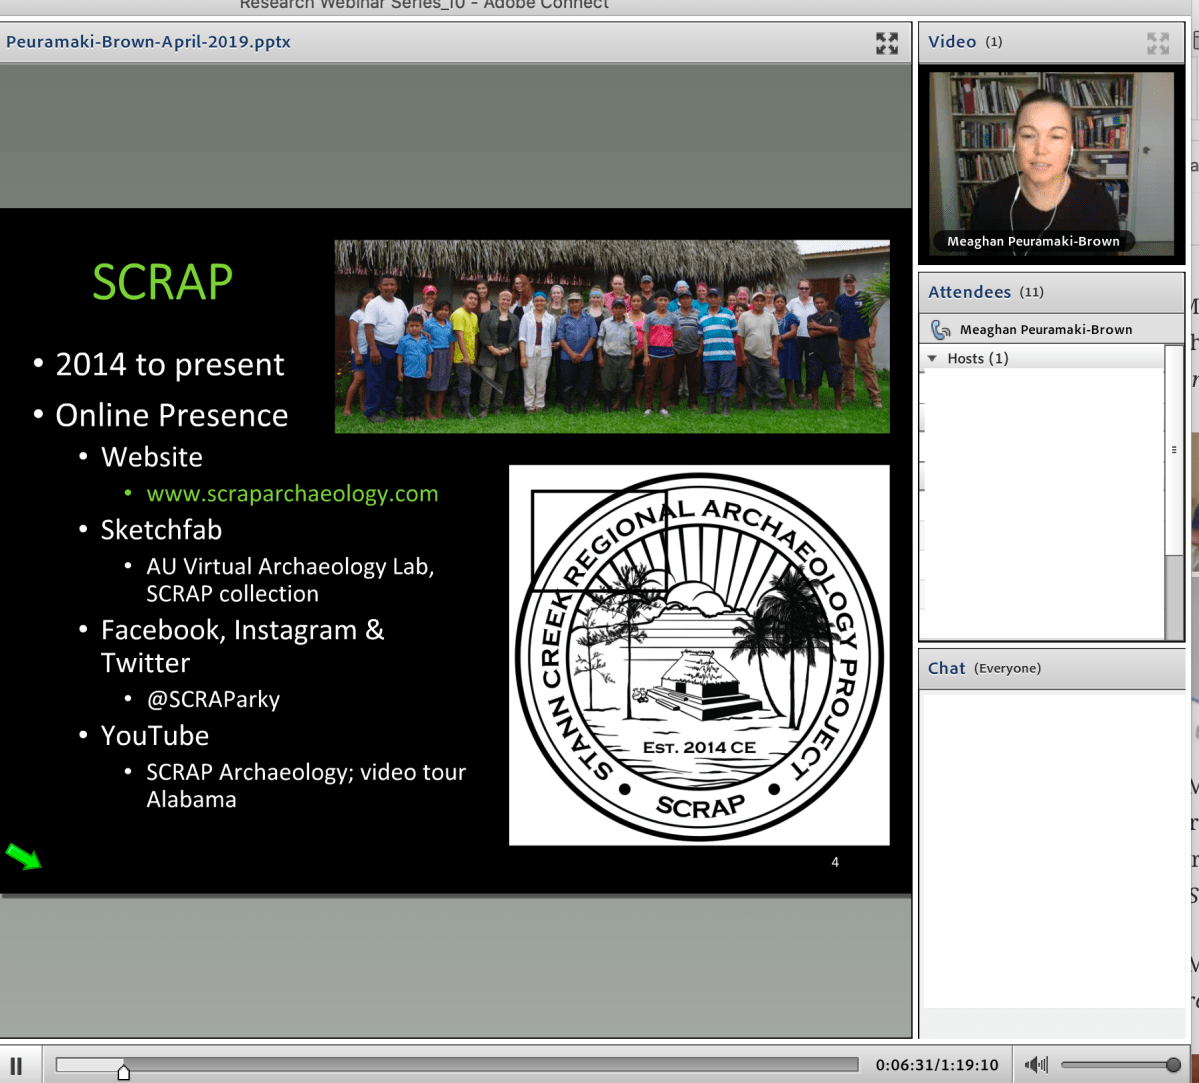Click the presenter's webcam video feed
This screenshot has height=1083, width=1199.
click(1050, 160)
